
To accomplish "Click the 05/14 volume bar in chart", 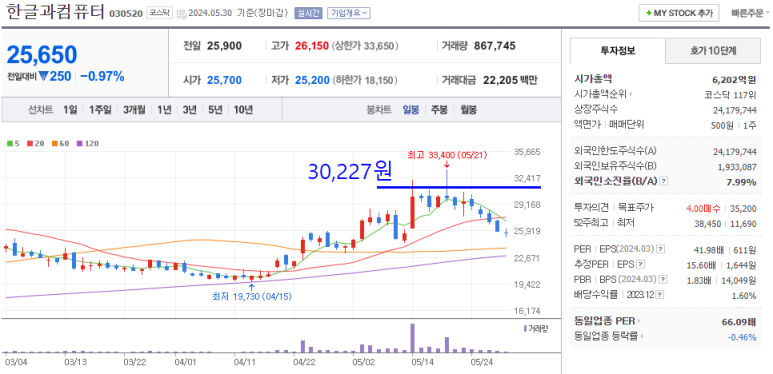I will [413, 338].
